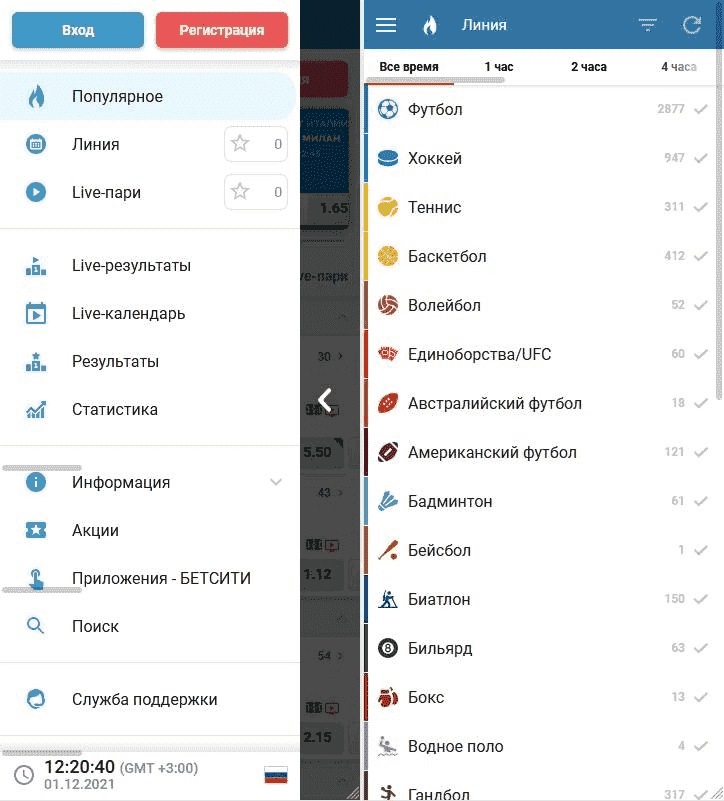Open Популярное in the side menu
724x801 pixels.
[x=148, y=97]
